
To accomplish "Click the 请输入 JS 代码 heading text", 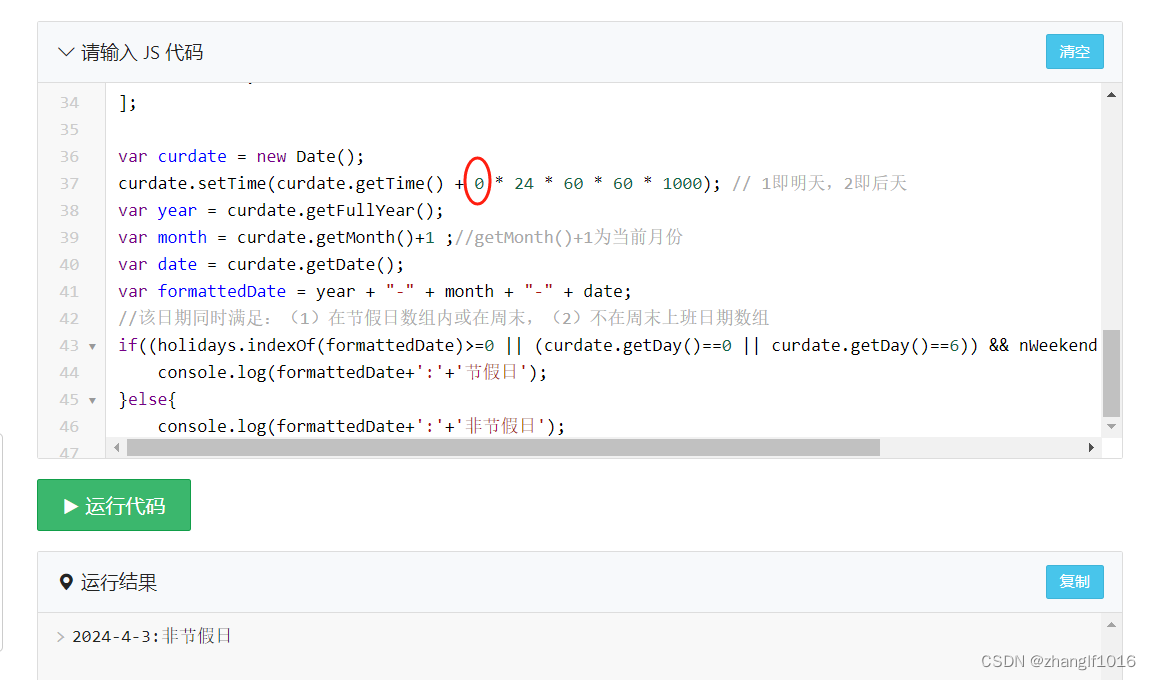I will 142,52.
